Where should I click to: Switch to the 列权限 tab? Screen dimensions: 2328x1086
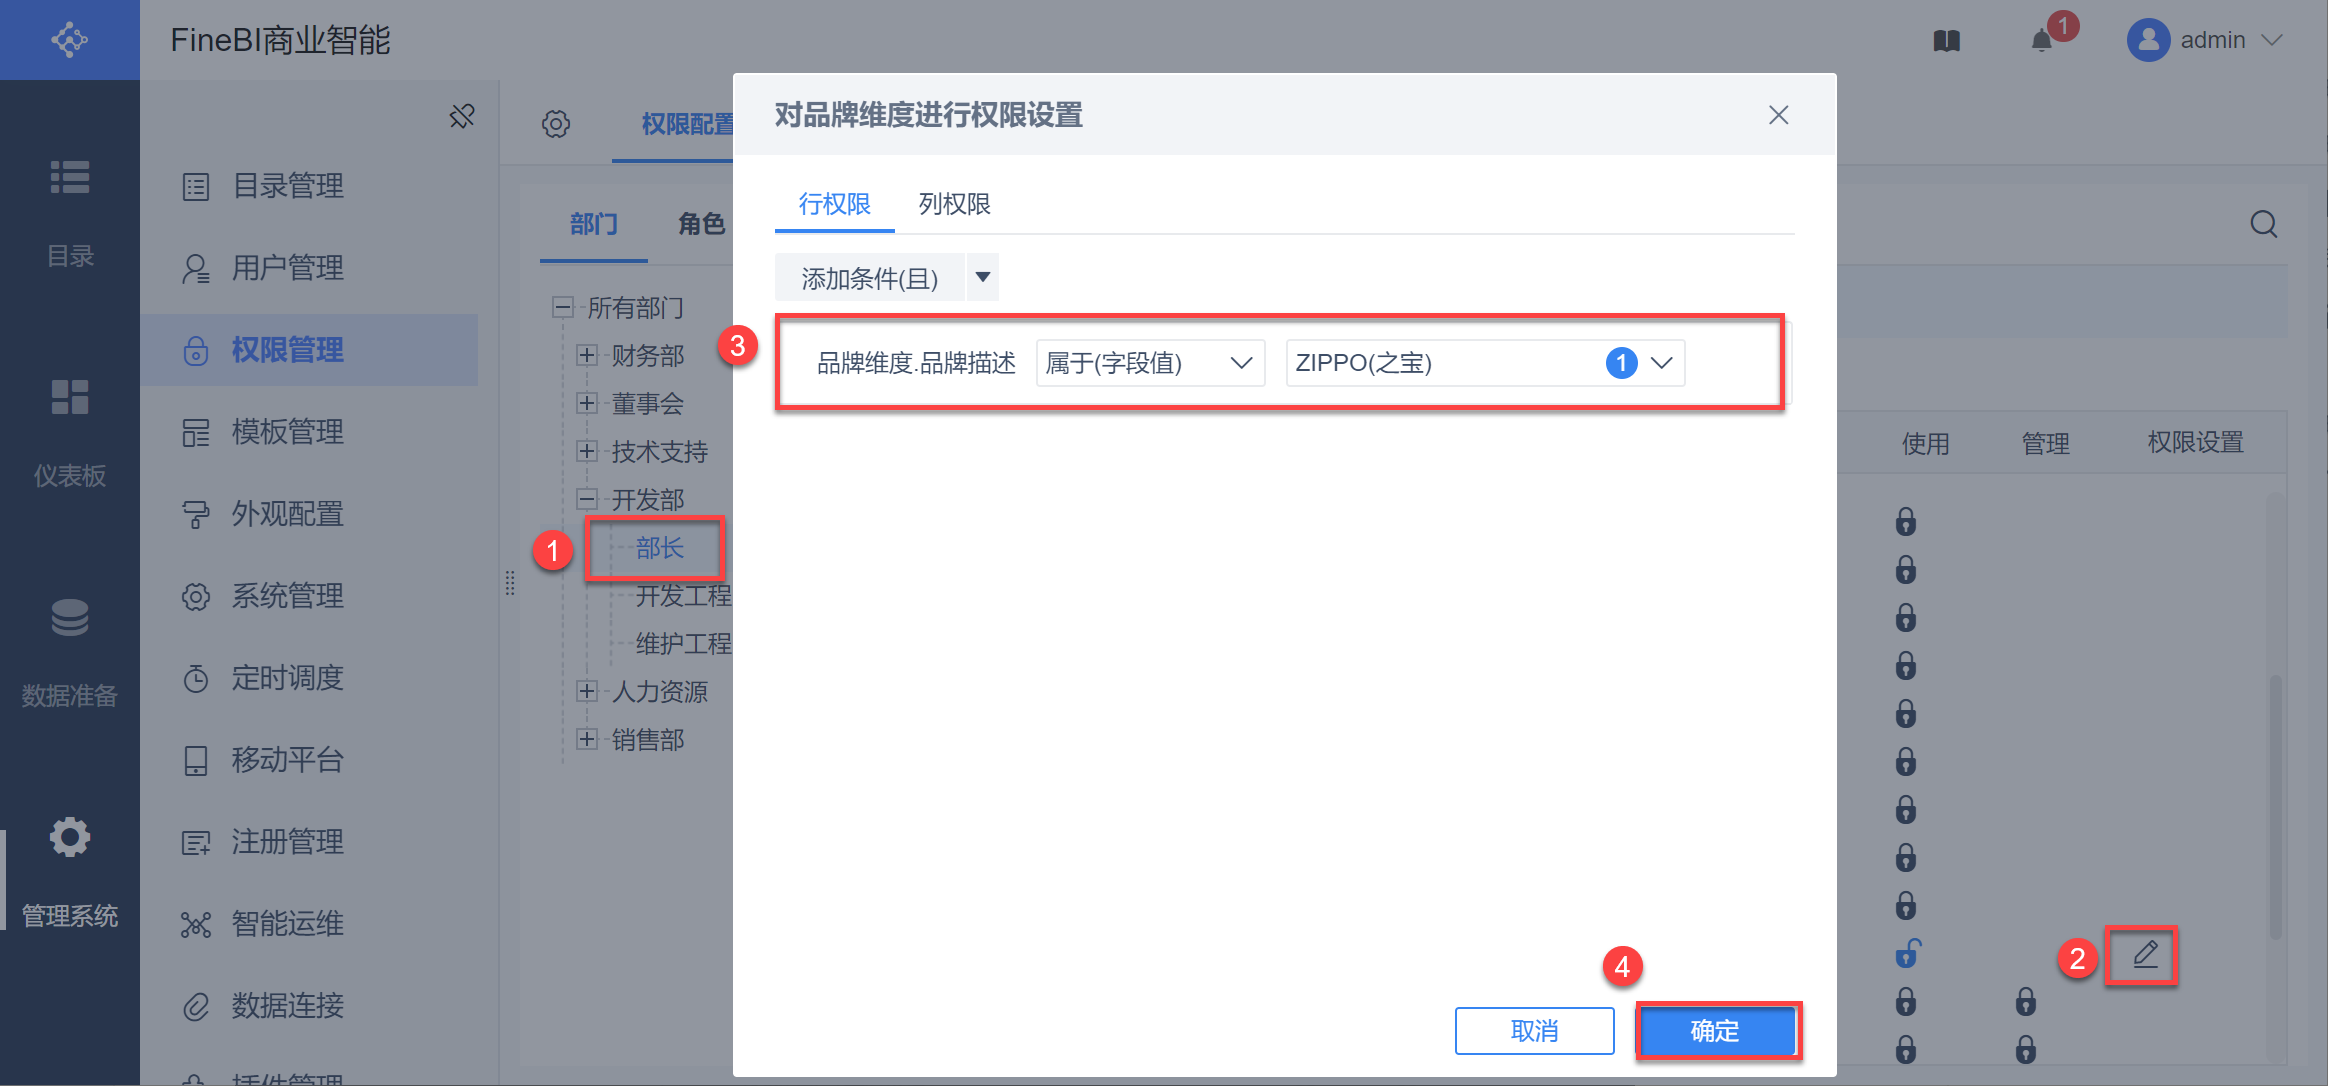pos(954,204)
